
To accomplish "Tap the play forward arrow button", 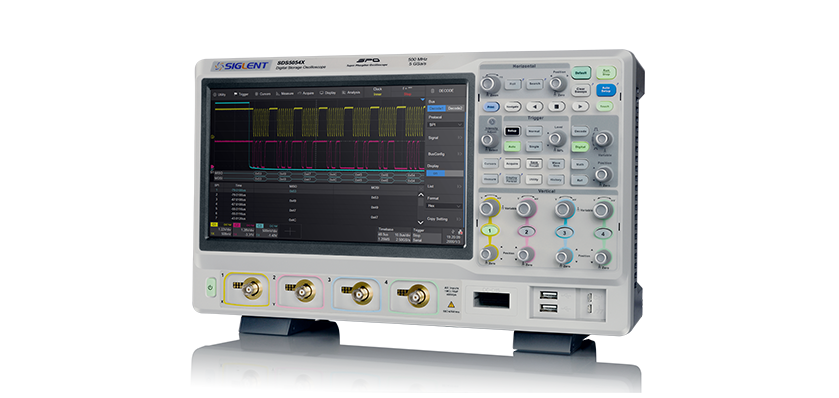I will tap(579, 106).
